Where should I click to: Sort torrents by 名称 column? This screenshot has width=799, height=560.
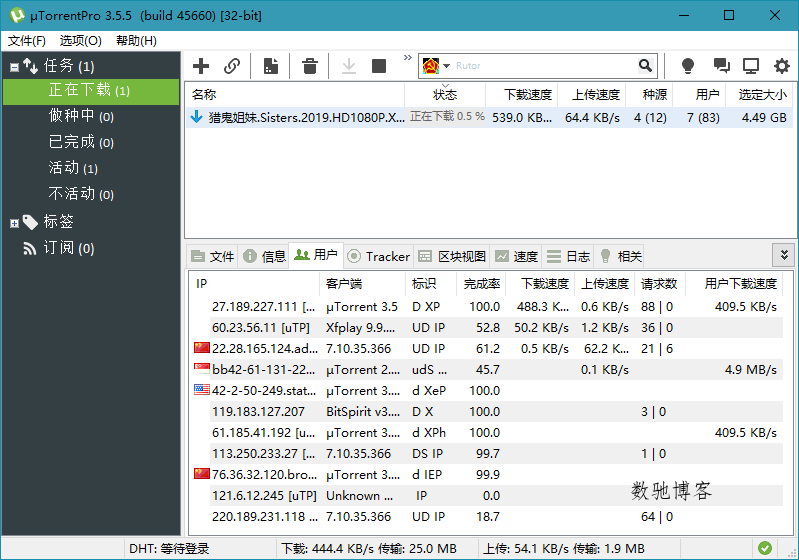[295, 95]
